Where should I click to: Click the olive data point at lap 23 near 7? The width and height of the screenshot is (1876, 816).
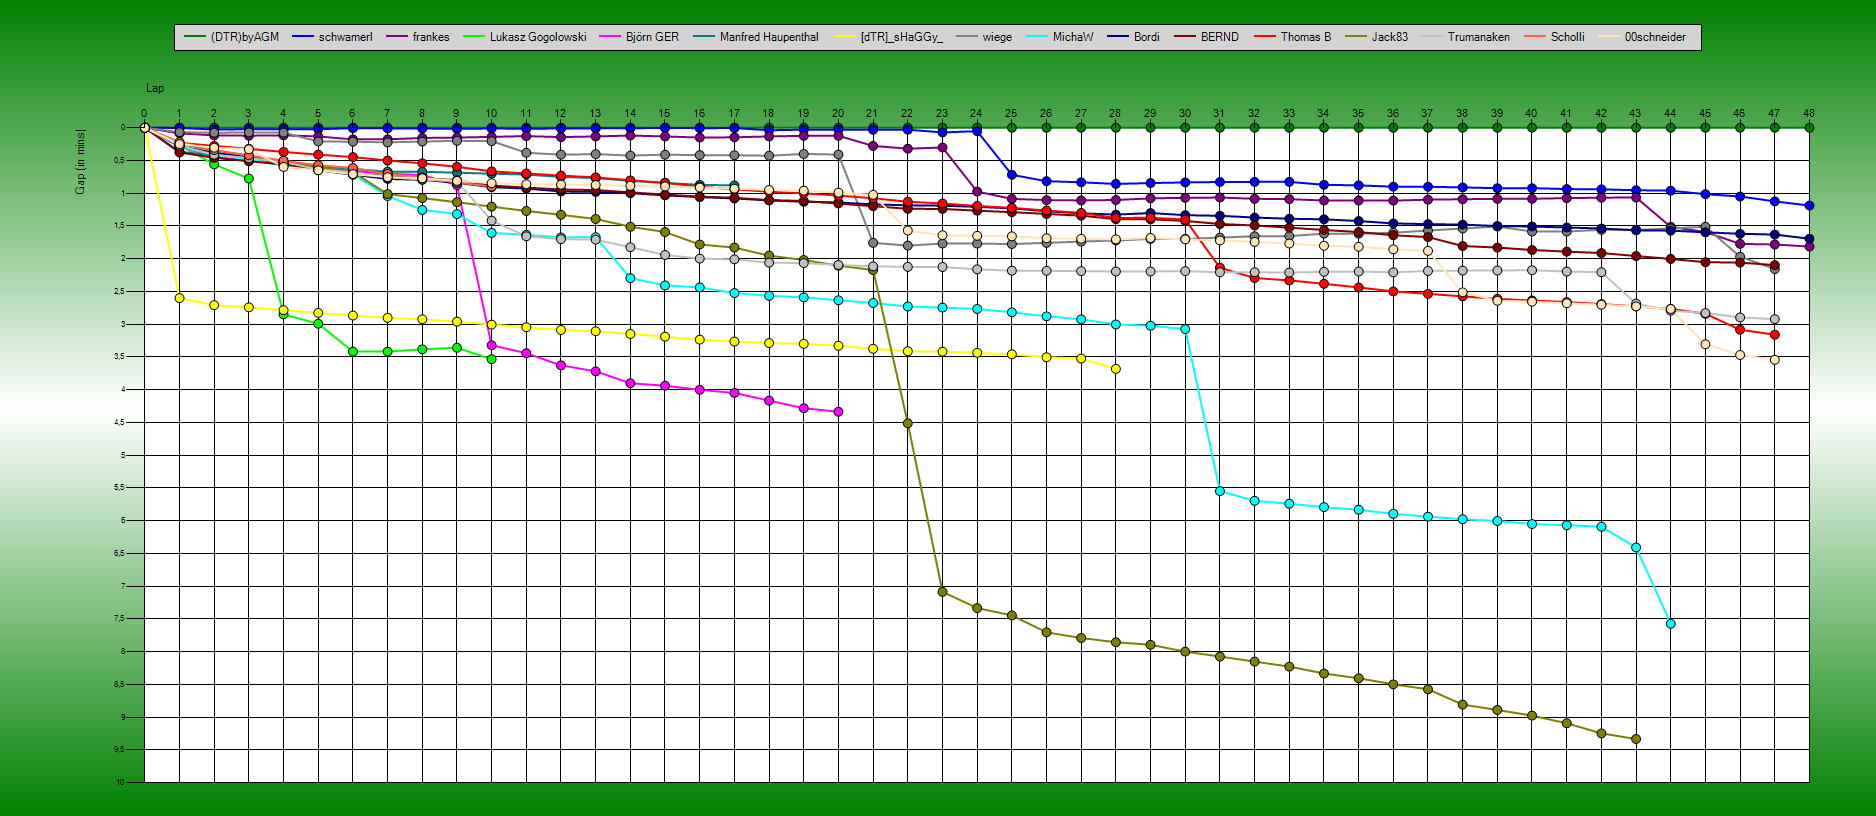(x=942, y=592)
